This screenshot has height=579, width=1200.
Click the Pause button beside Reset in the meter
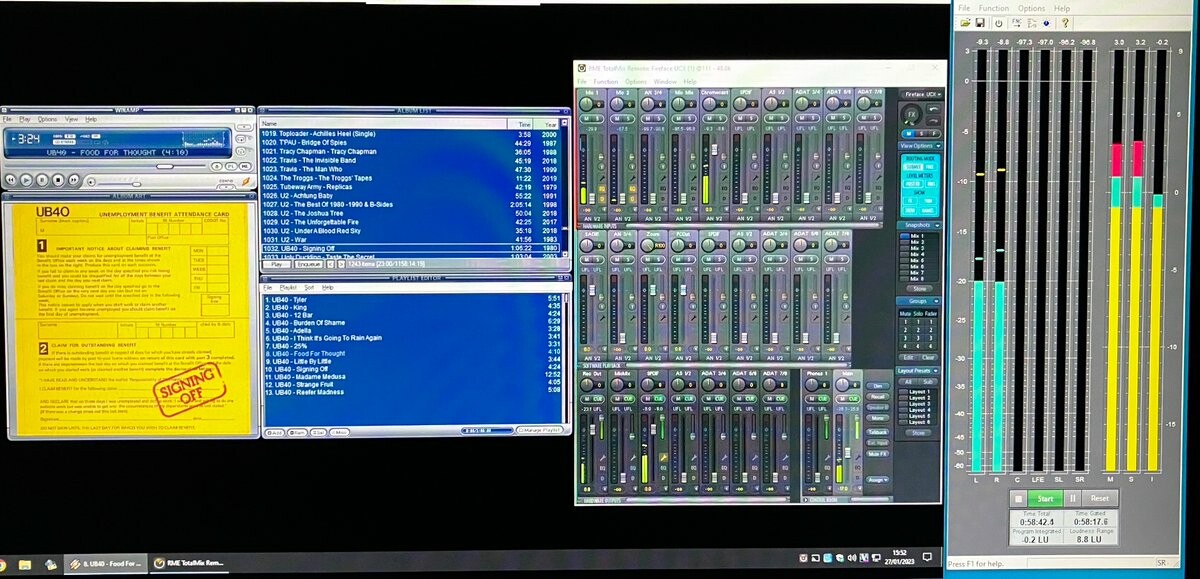pyautogui.click(x=1073, y=498)
